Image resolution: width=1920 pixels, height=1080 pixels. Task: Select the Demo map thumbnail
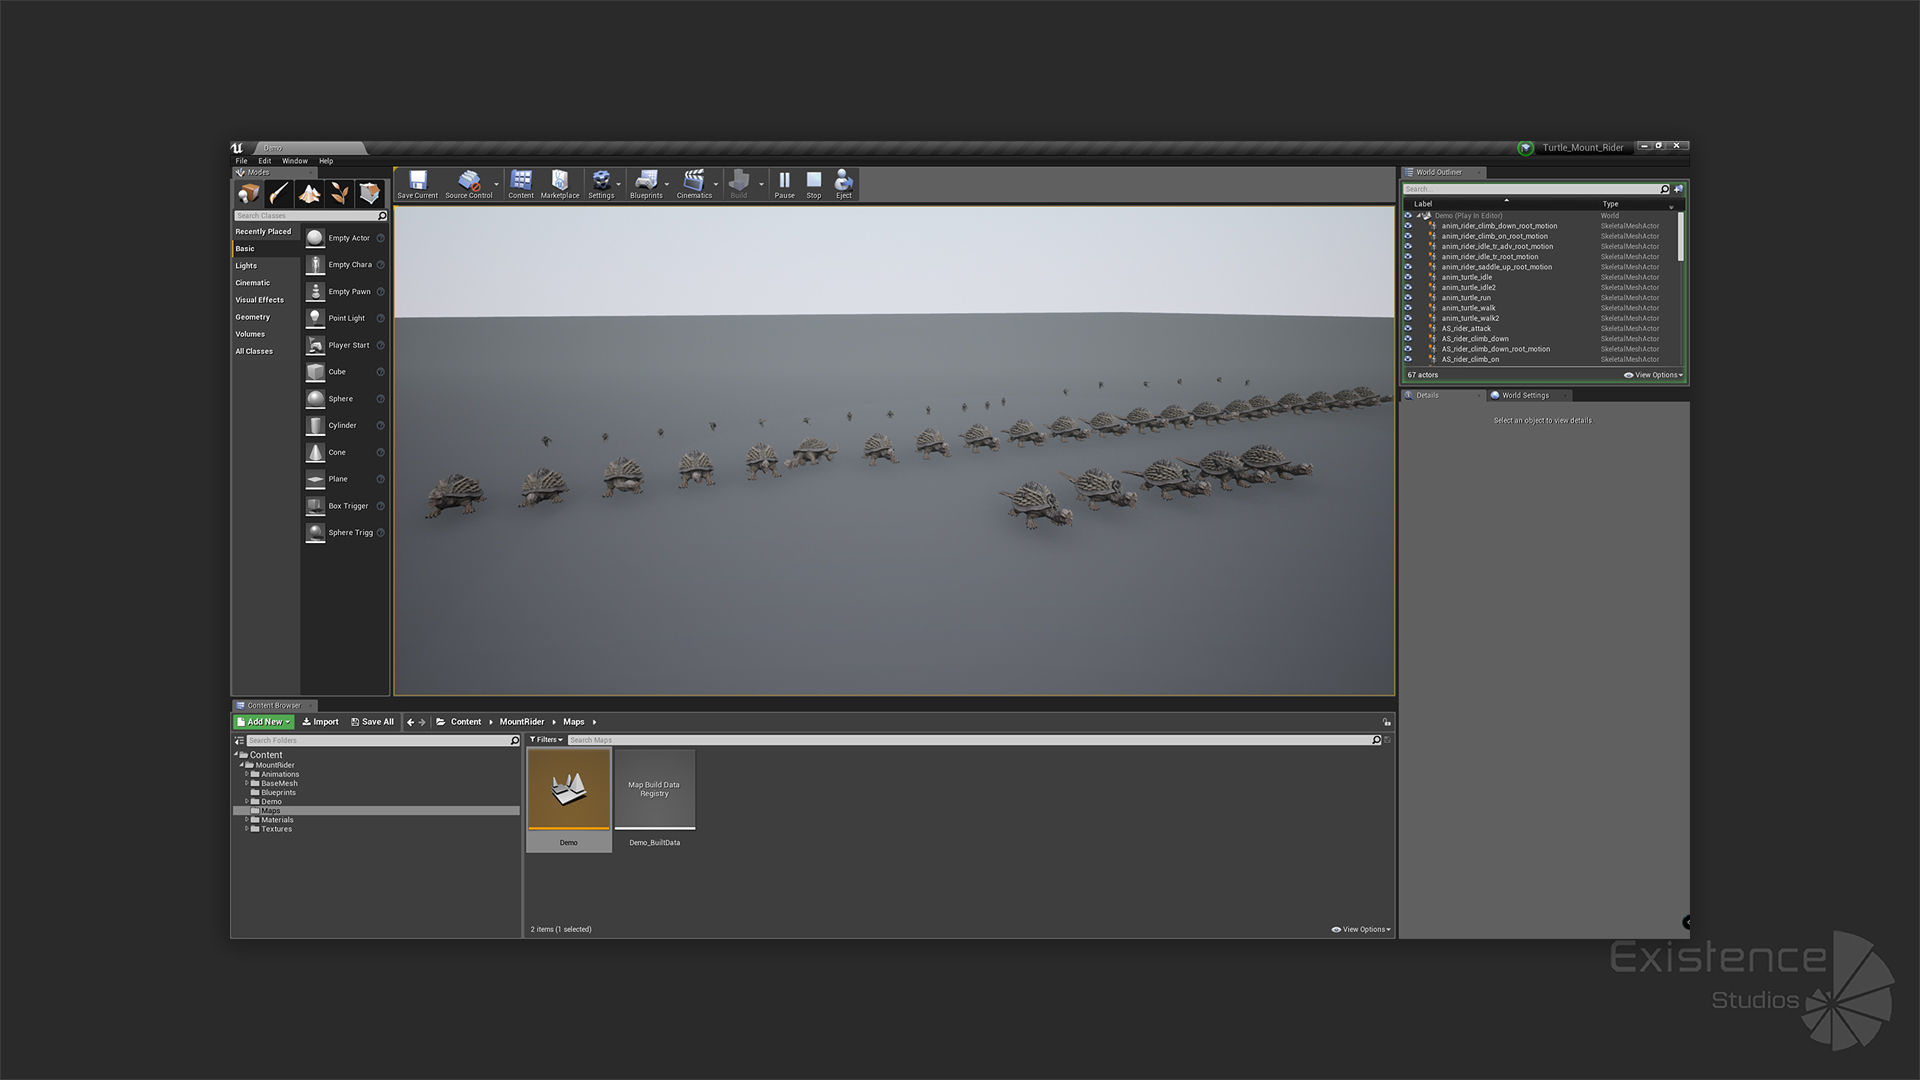click(x=569, y=790)
